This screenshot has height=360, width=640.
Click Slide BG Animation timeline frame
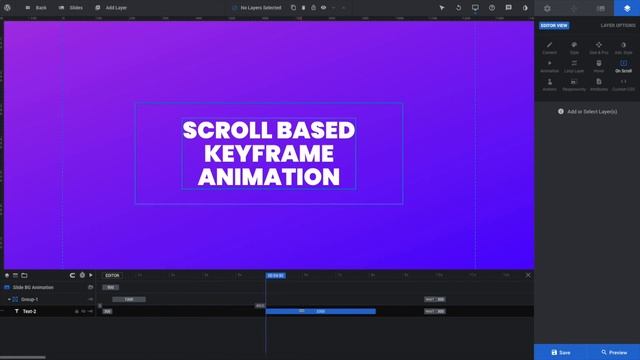pyautogui.click(x=111, y=287)
